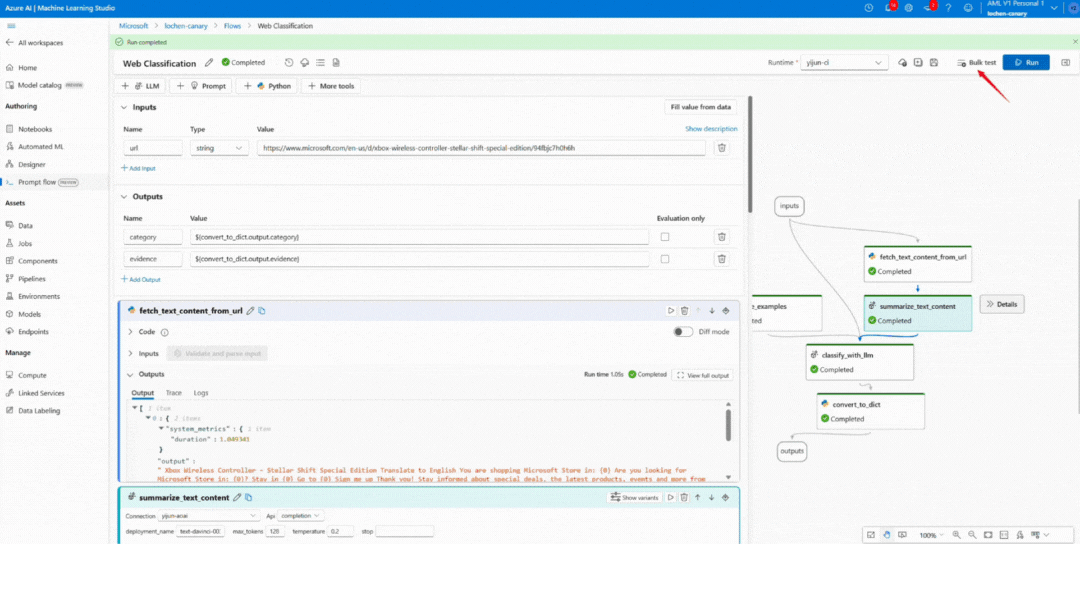
Task: Collapse the Outputs section of the flow
Action: pos(124,197)
